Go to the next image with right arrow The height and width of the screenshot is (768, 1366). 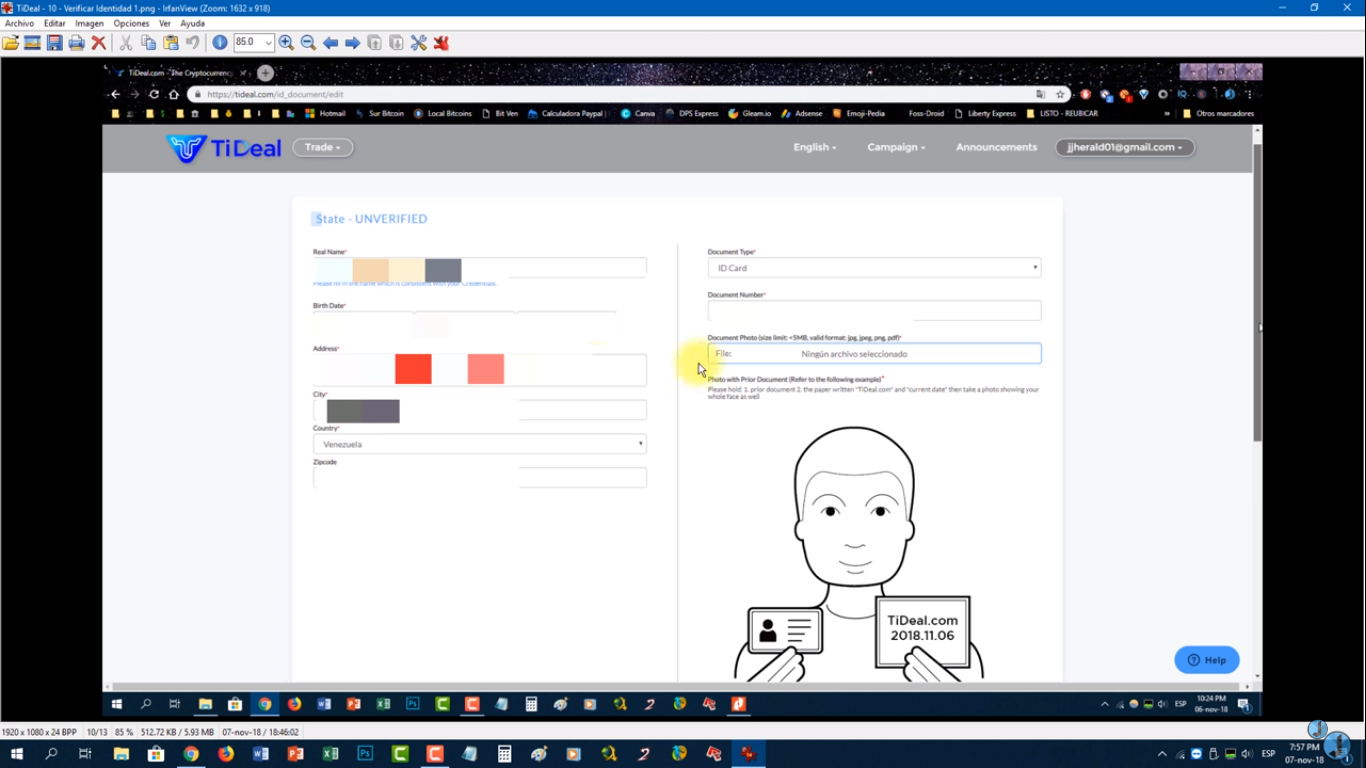click(352, 43)
